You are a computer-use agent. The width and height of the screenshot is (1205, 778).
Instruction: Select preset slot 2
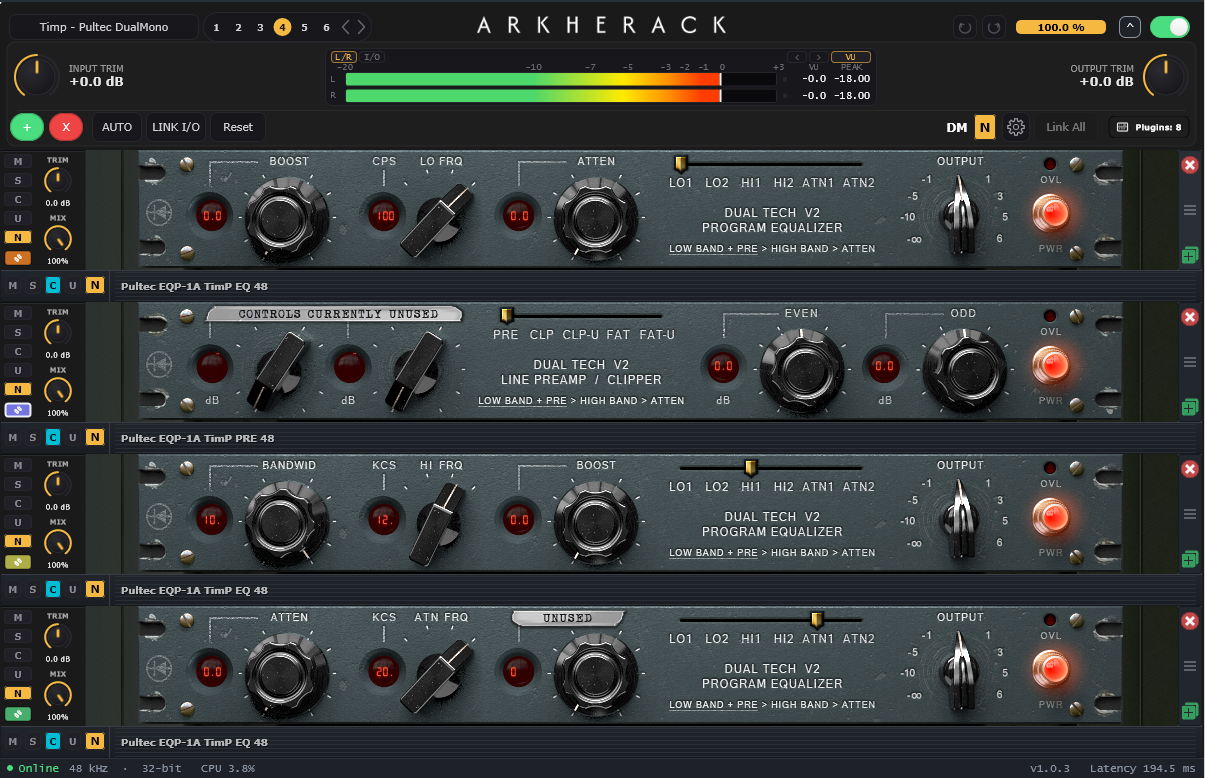pyautogui.click(x=238, y=27)
